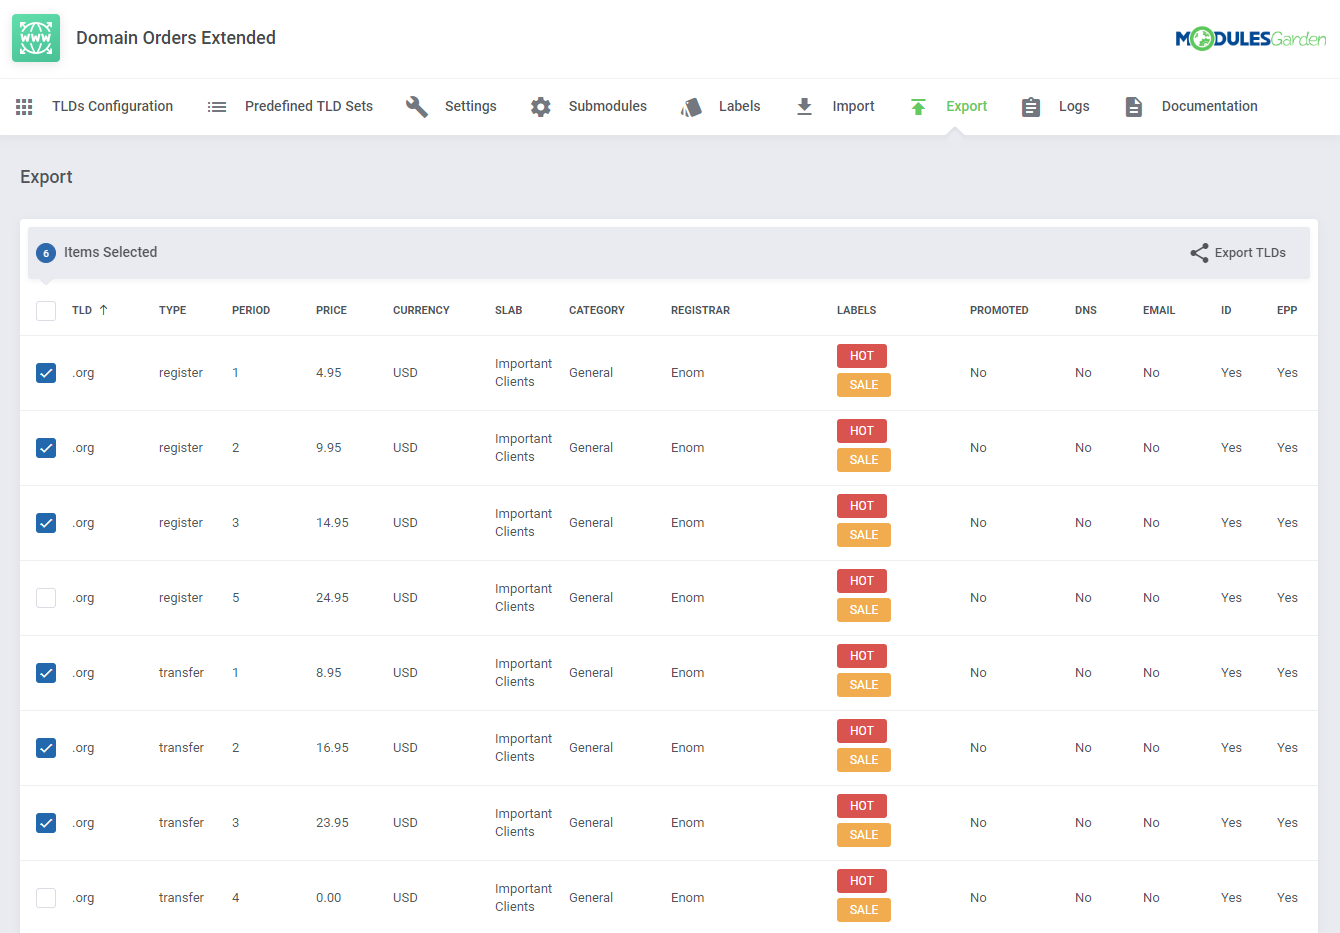Click the PRICE column header
The height and width of the screenshot is (933, 1340).
[x=331, y=310]
